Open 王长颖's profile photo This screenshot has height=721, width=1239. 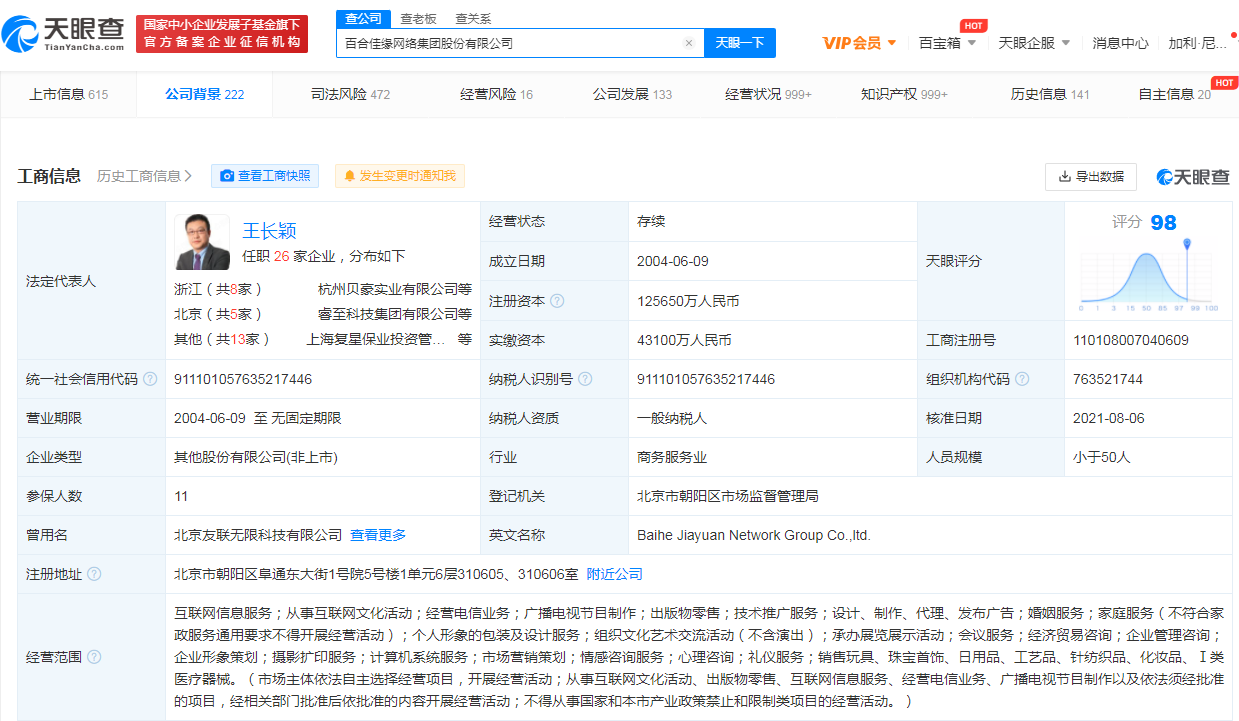click(201, 242)
